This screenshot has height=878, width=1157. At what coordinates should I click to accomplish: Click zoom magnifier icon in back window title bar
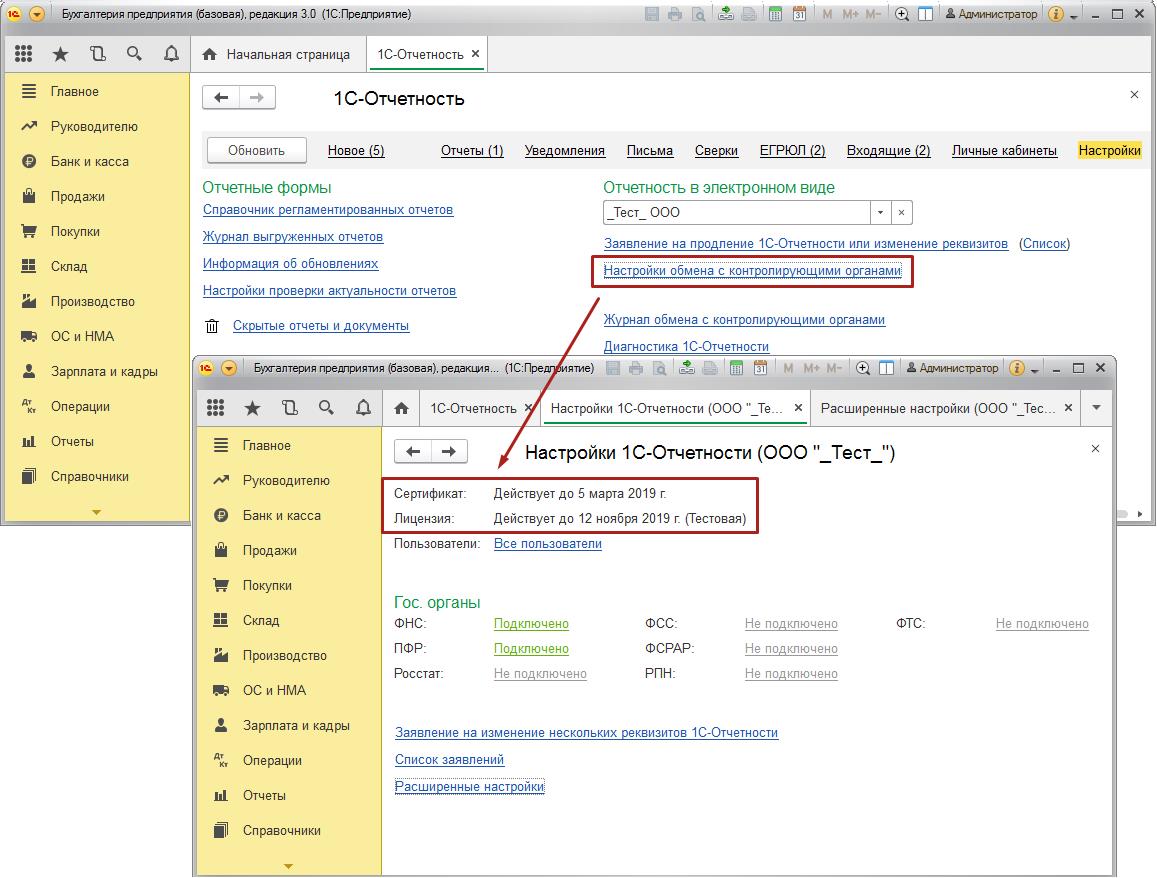[x=902, y=14]
